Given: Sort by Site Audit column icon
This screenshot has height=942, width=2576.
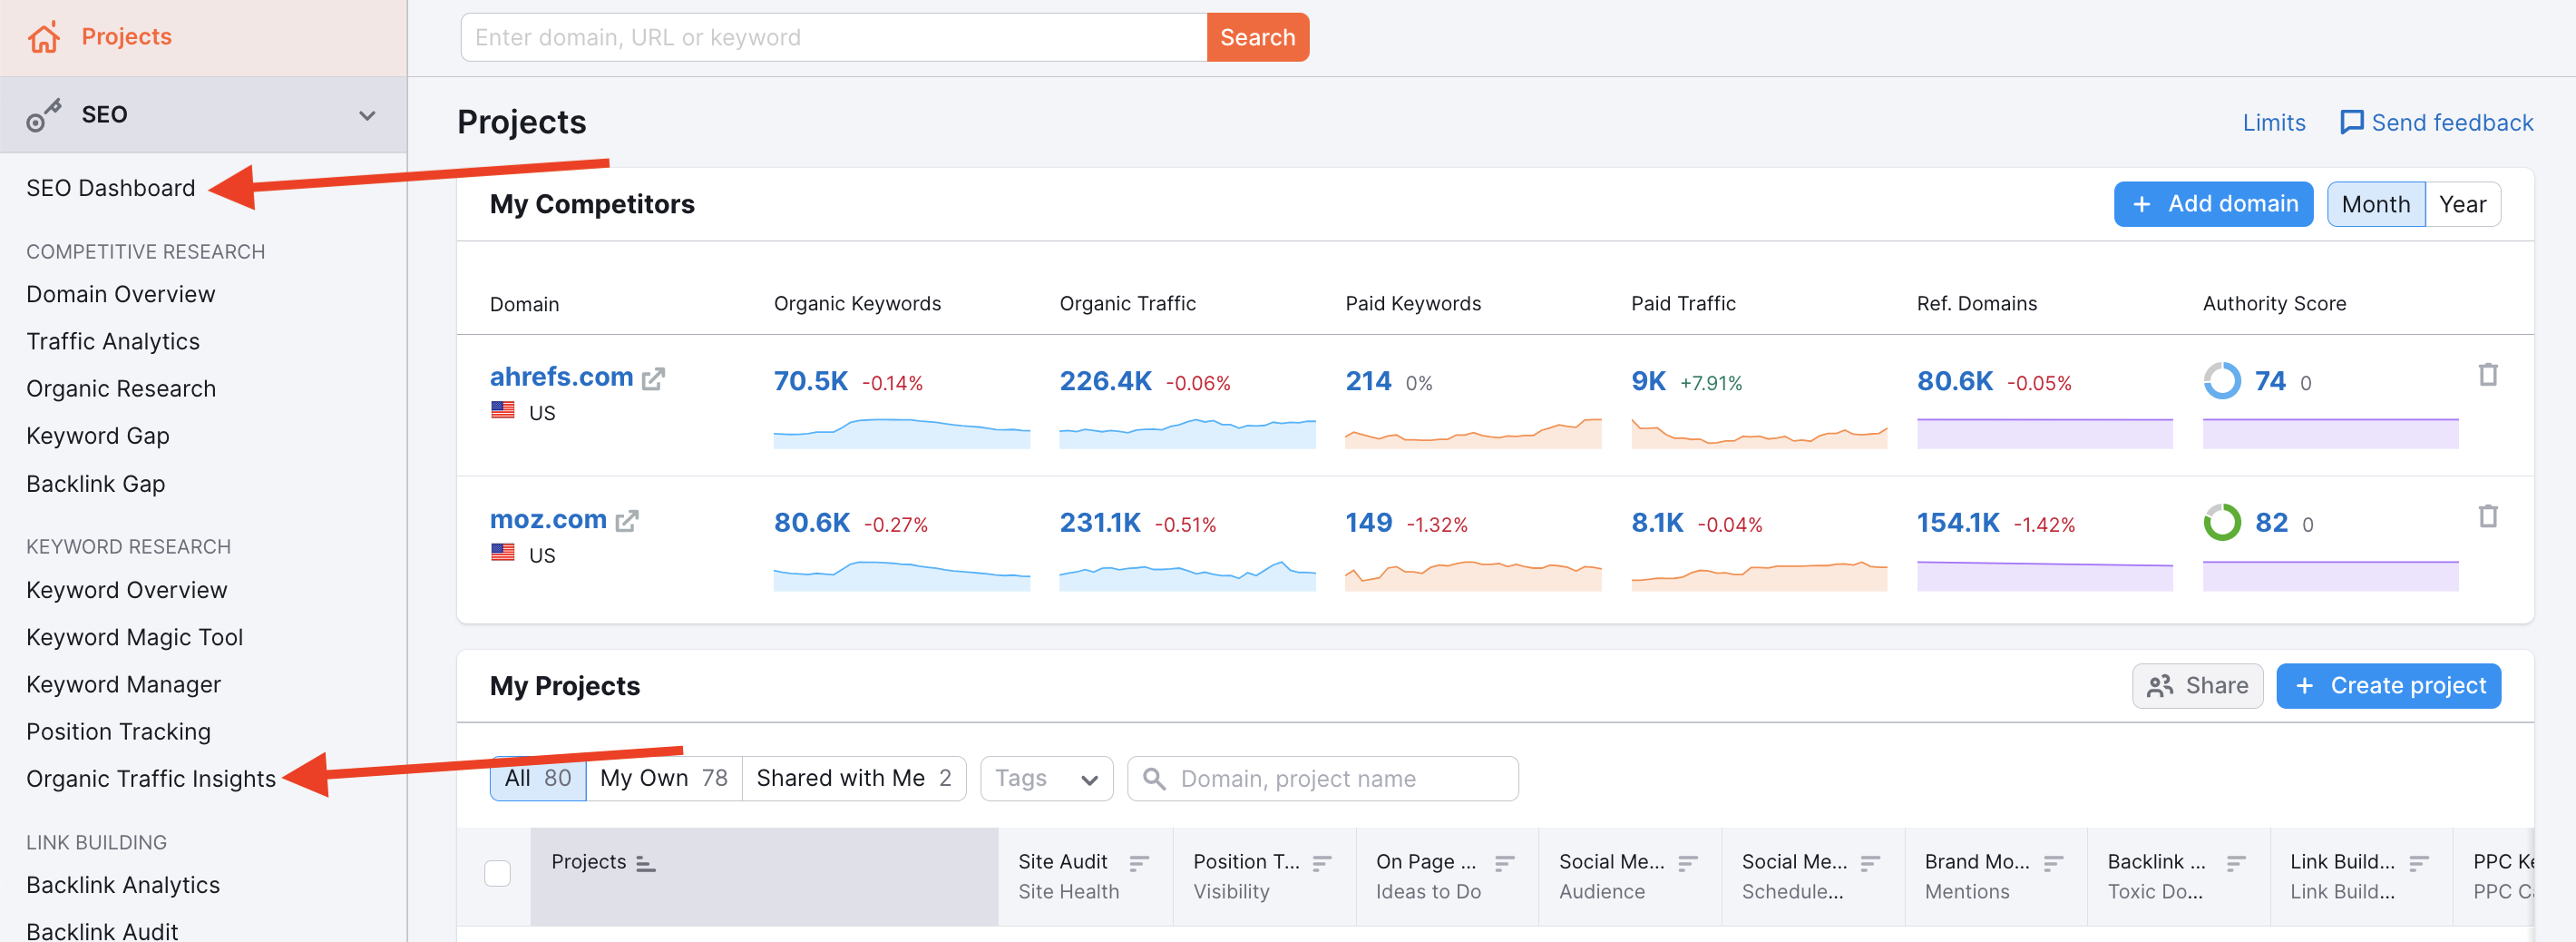Looking at the screenshot, I should point(1139,863).
